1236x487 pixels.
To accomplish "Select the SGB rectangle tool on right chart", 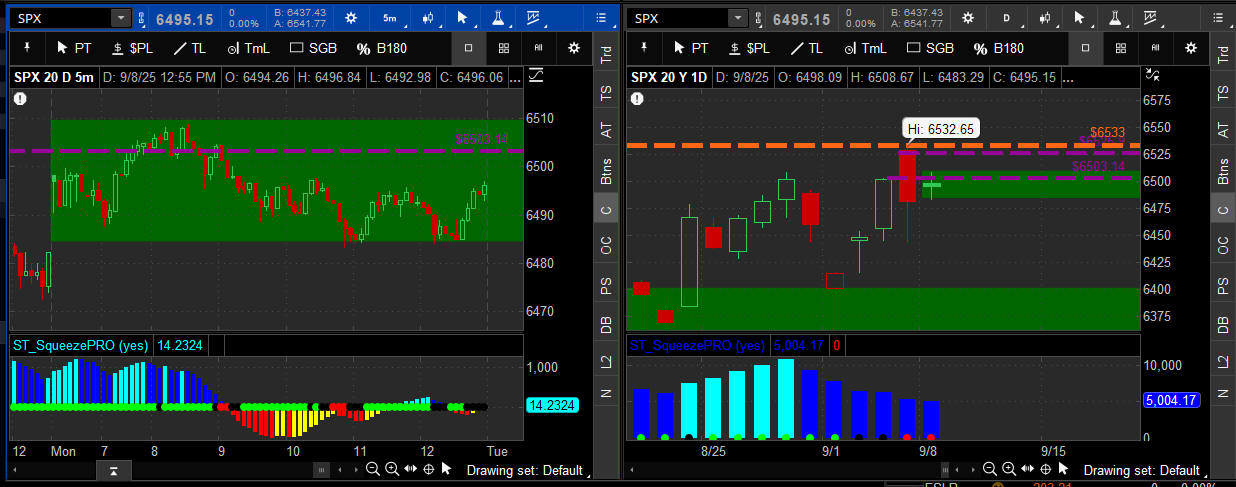I will coord(925,48).
